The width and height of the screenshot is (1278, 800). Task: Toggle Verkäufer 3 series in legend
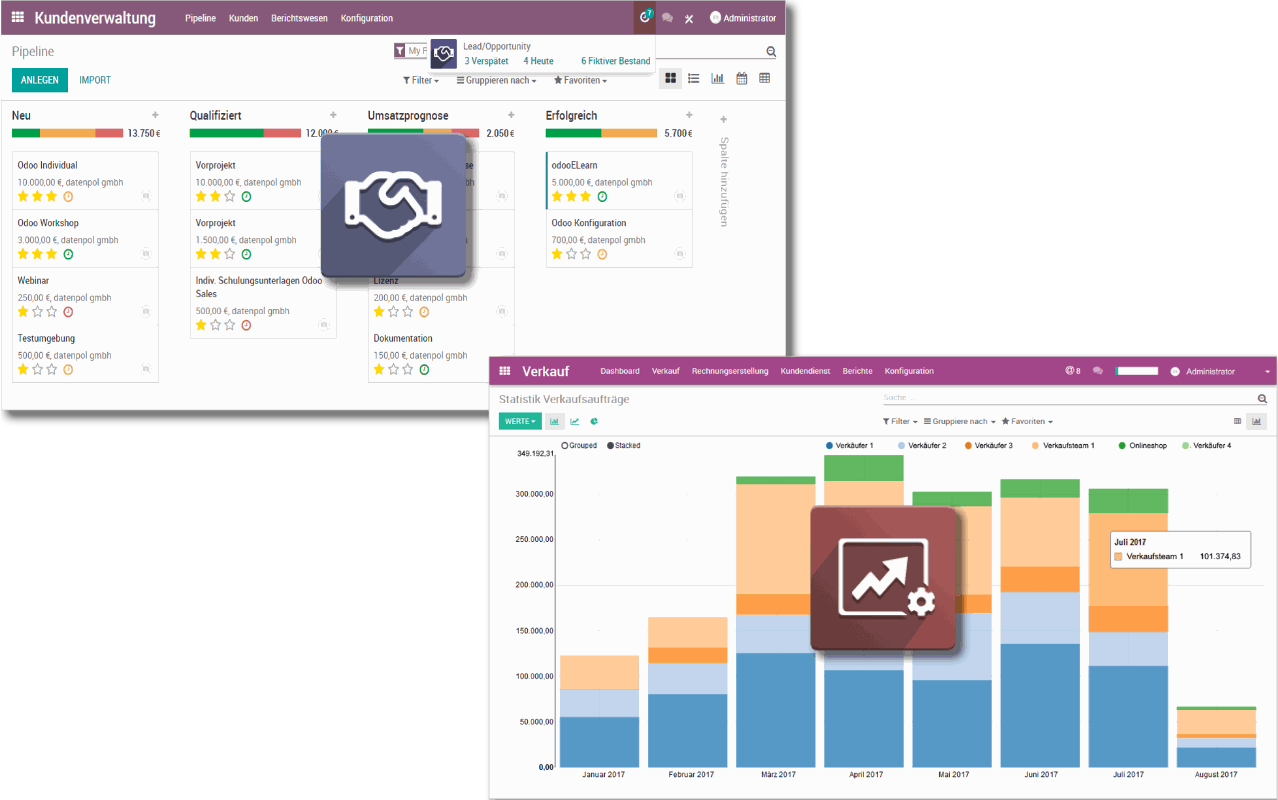tap(989, 445)
